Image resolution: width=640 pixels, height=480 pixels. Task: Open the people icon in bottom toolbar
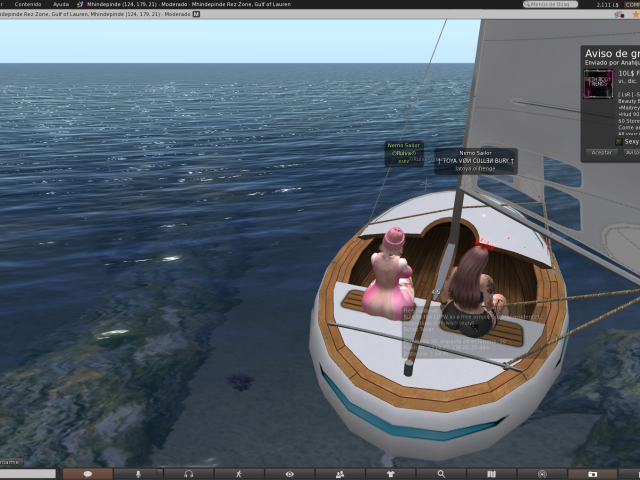coord(340,473)
